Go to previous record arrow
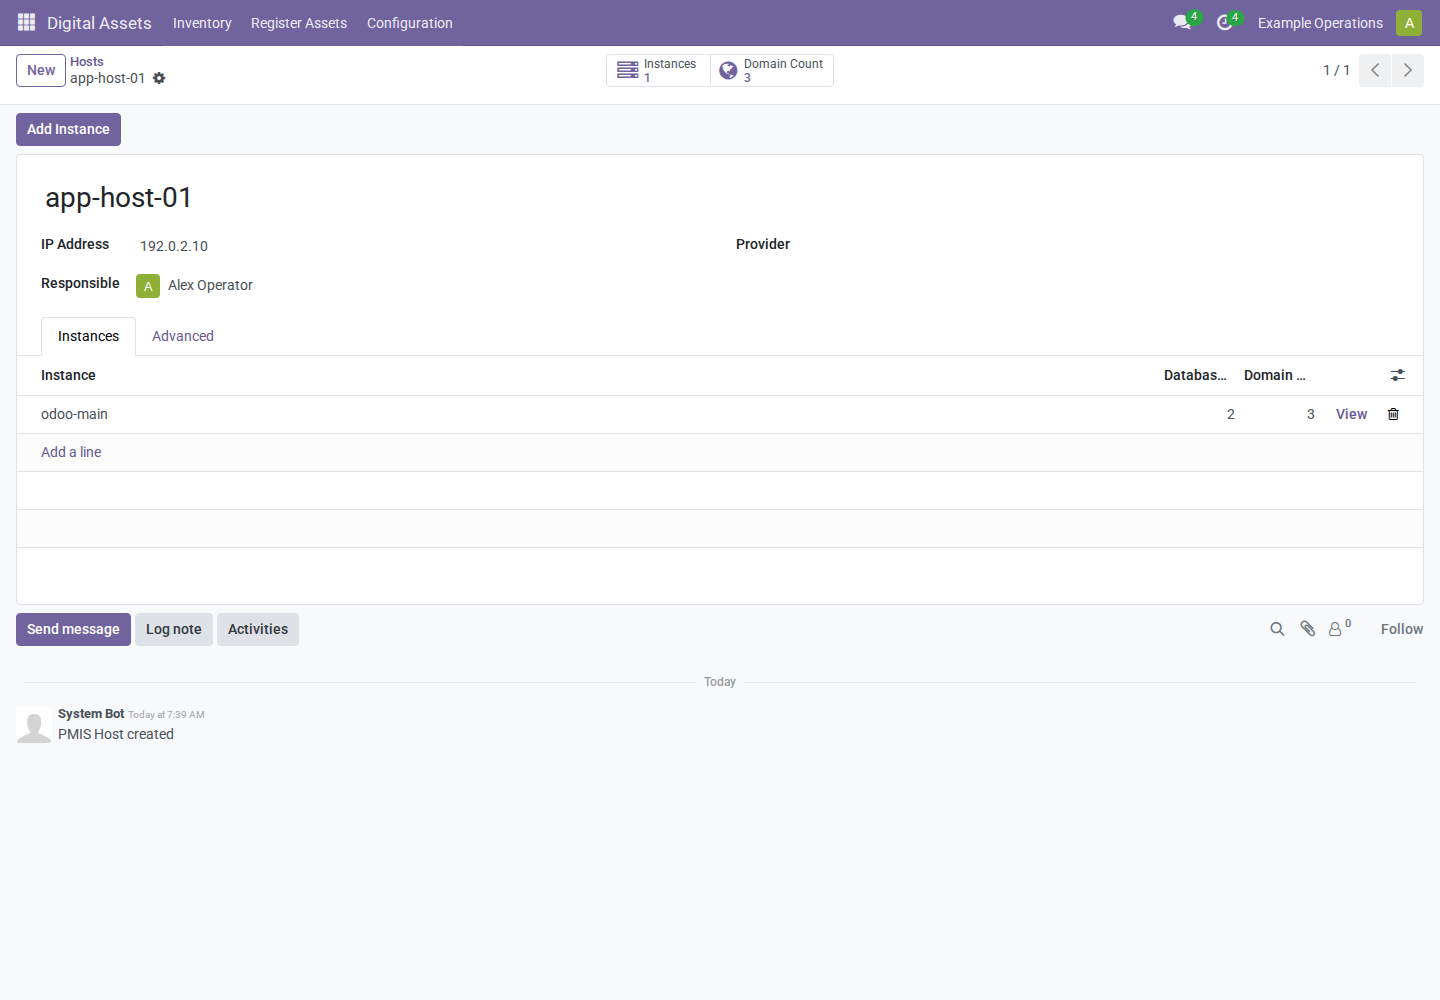 (1375, 70)
